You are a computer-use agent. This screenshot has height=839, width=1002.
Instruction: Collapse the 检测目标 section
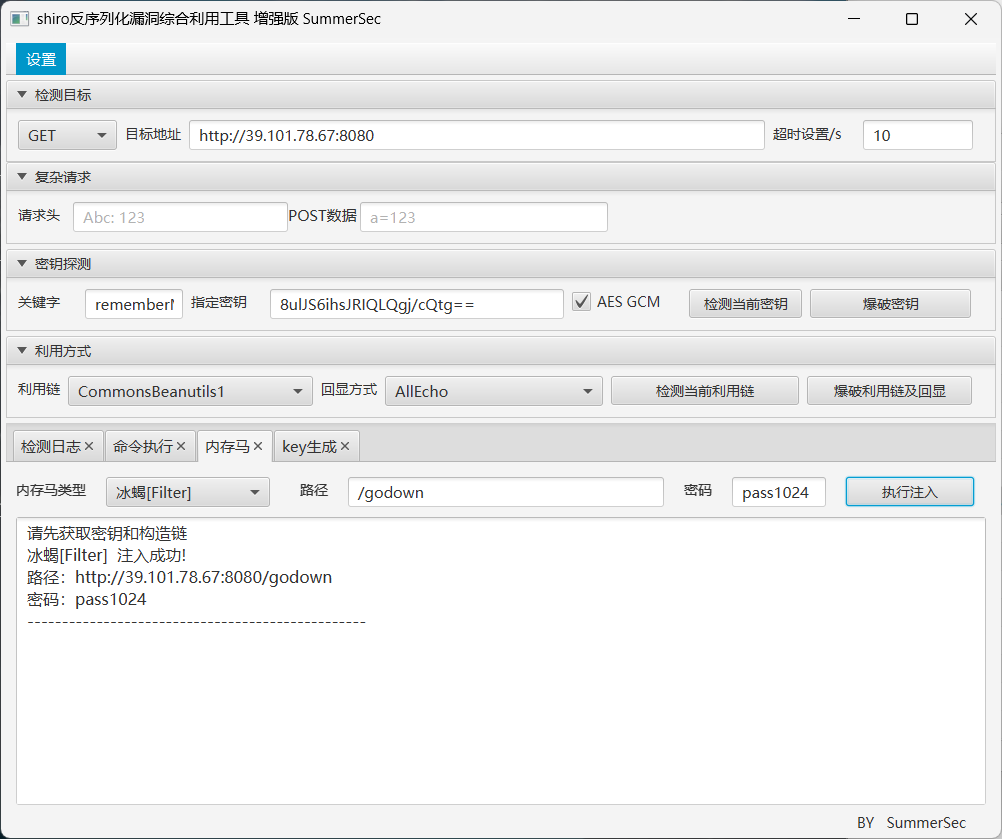point(21,93)
